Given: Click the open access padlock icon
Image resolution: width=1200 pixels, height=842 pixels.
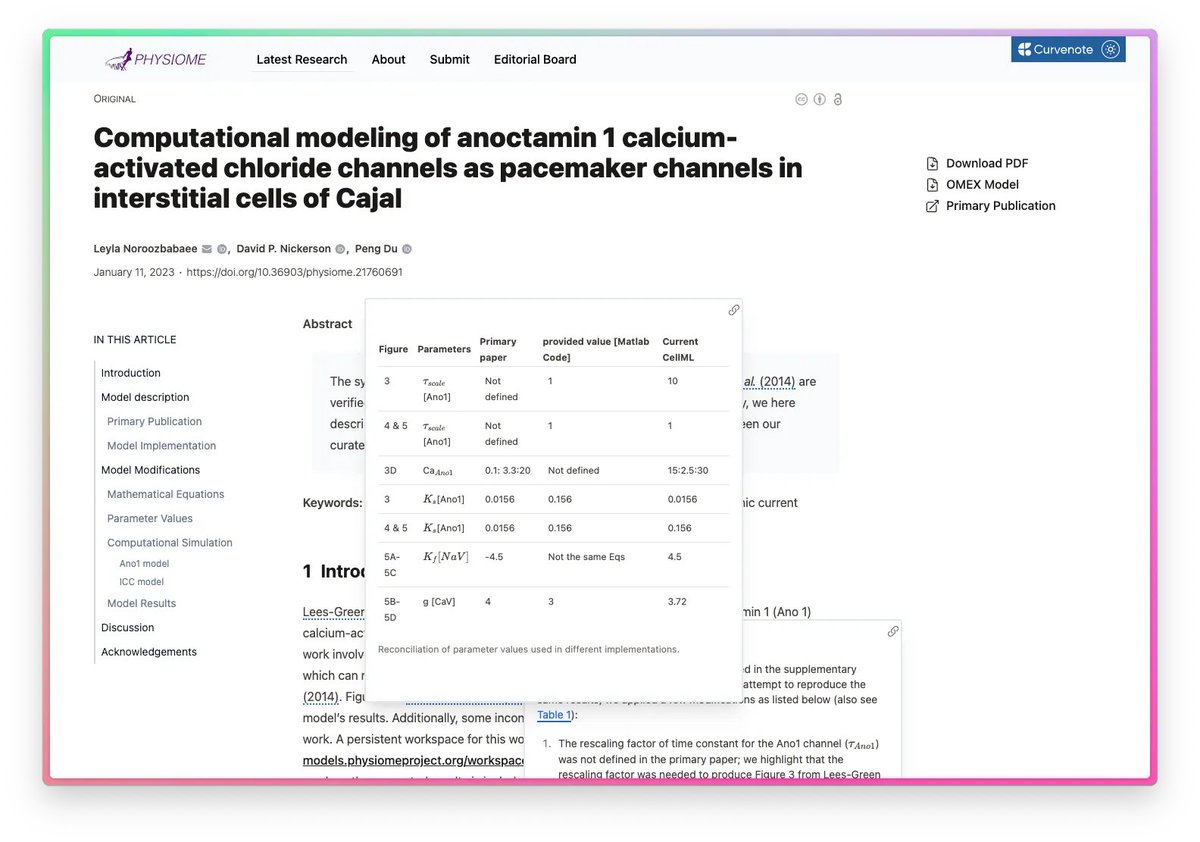Looking at the screenshot, I should tap(838, 99).
